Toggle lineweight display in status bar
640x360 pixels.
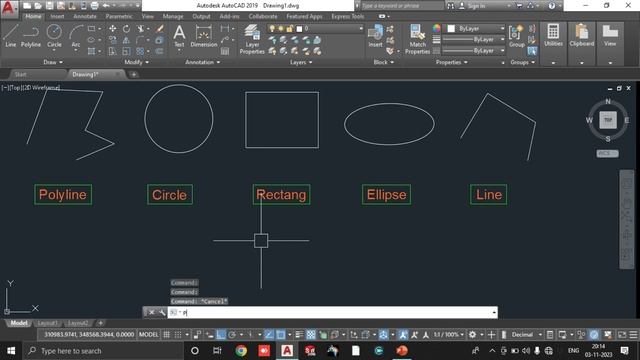coord(299,335)
